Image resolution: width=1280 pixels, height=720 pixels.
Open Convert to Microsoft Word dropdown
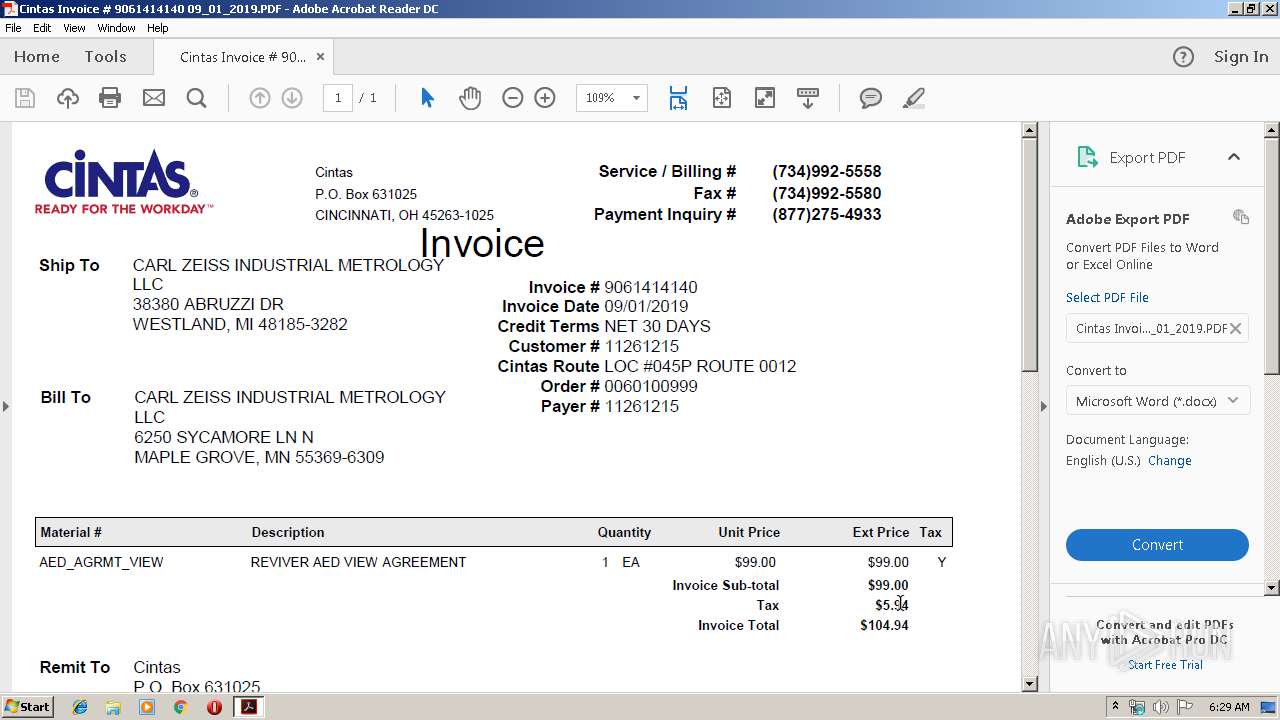coord(1157,401)
